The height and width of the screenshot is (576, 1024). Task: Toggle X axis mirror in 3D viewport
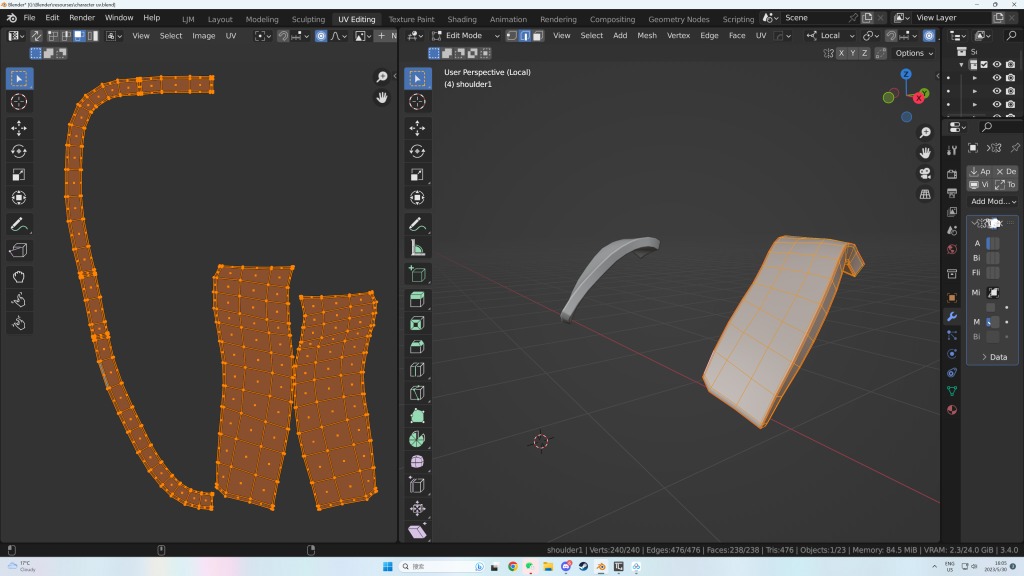tap(841, 53)
